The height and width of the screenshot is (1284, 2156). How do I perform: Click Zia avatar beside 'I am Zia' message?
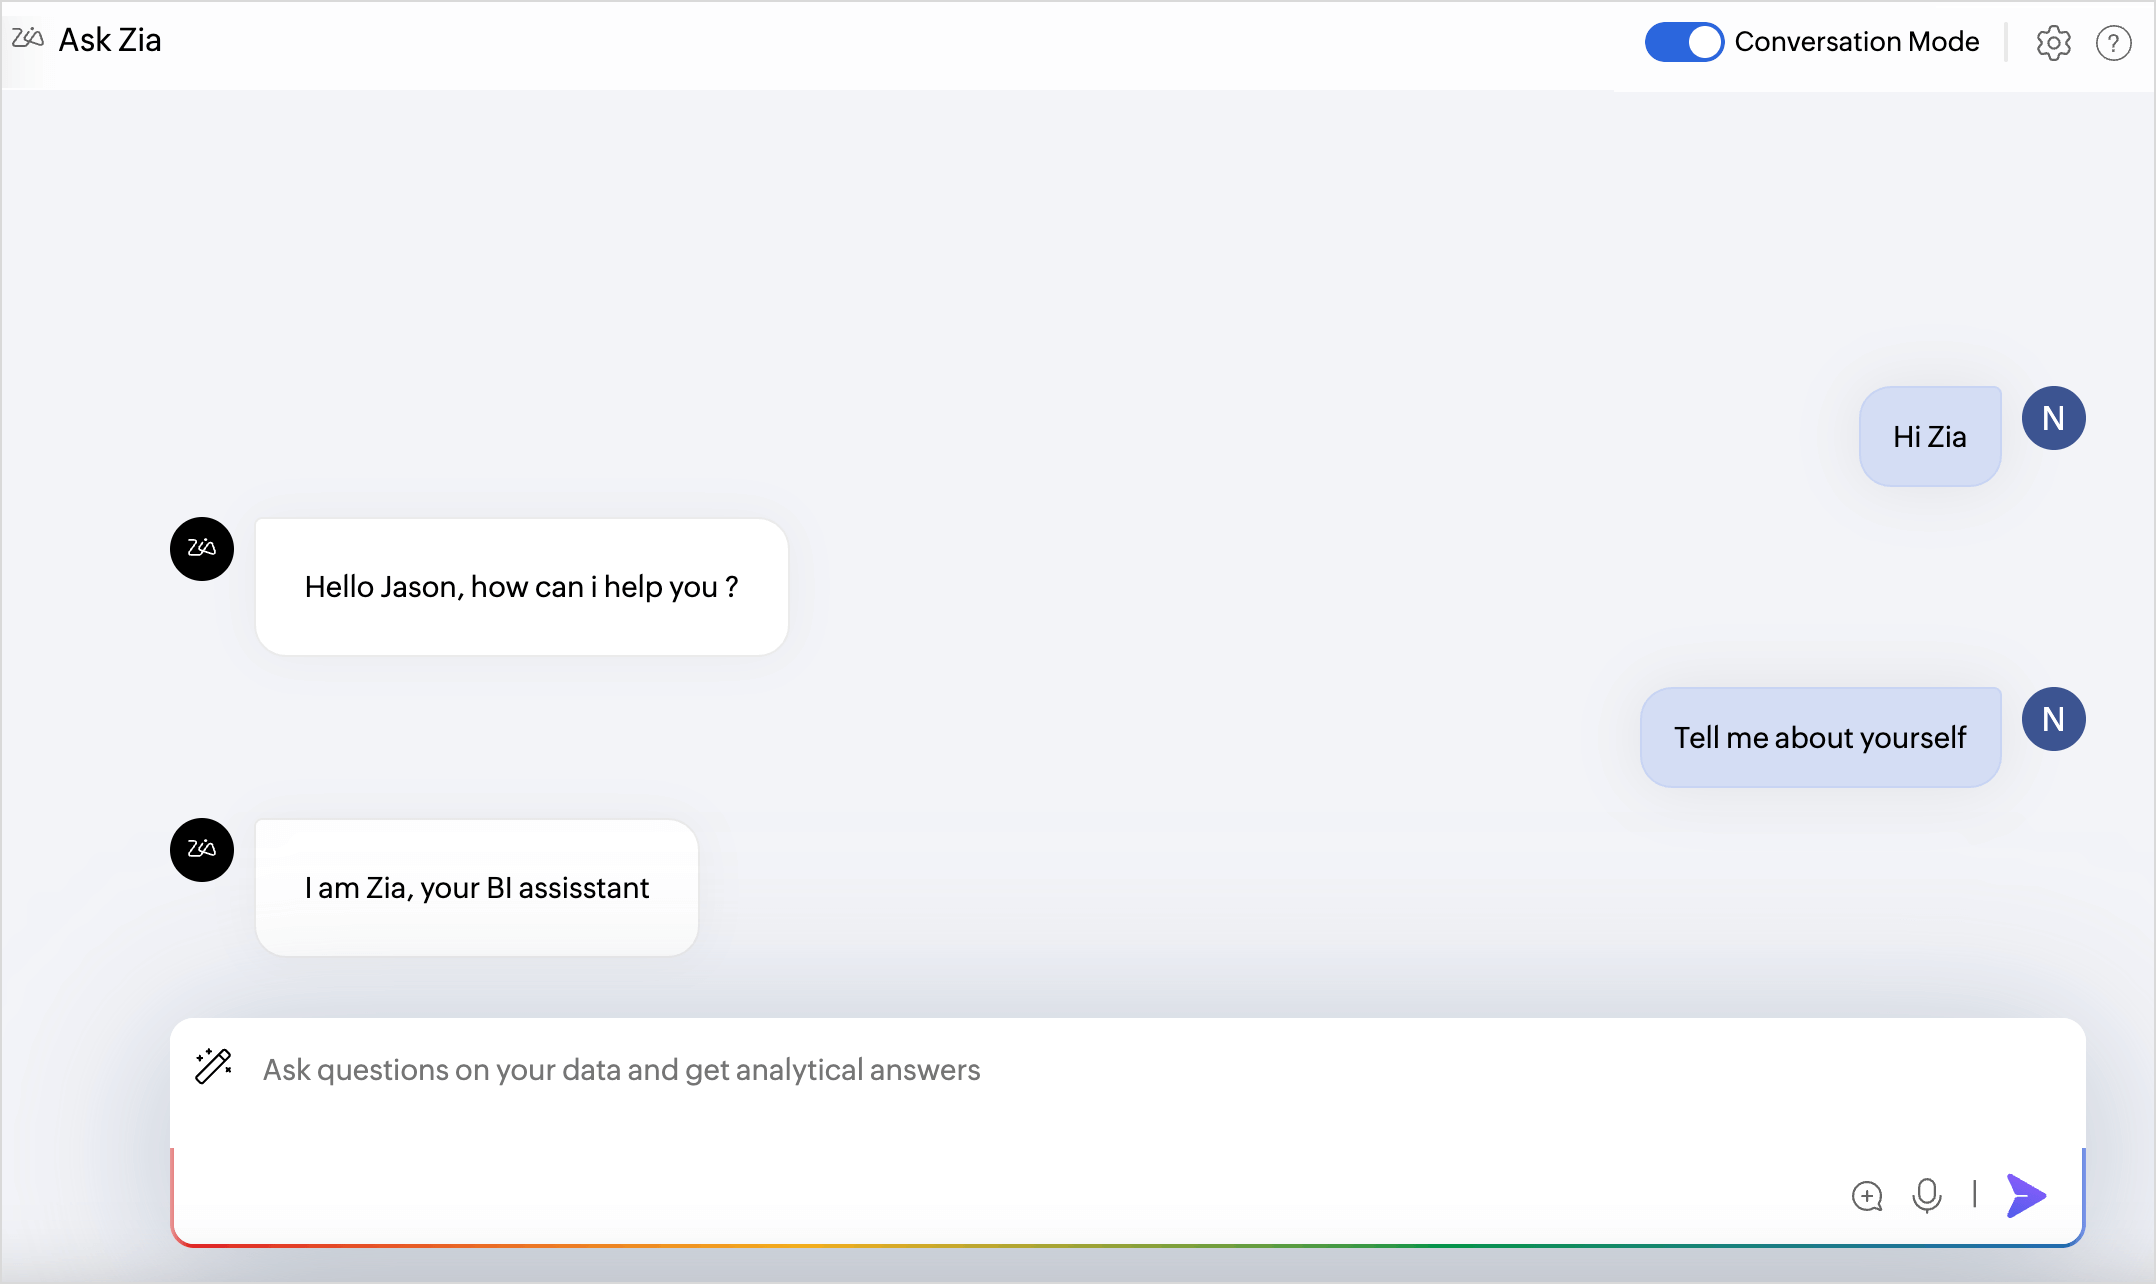(x=202, y=849)
